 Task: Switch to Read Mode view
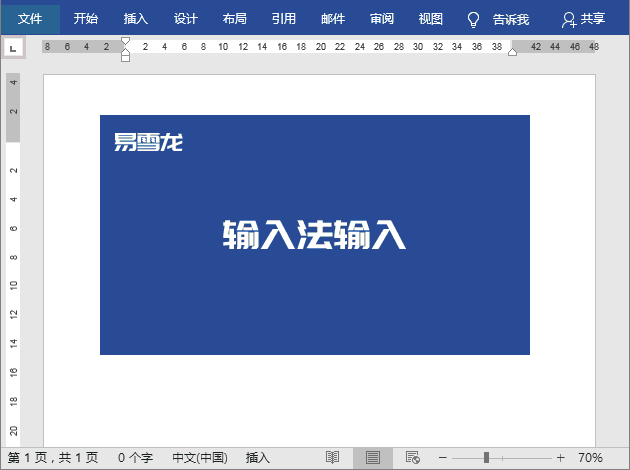point(332,458)
